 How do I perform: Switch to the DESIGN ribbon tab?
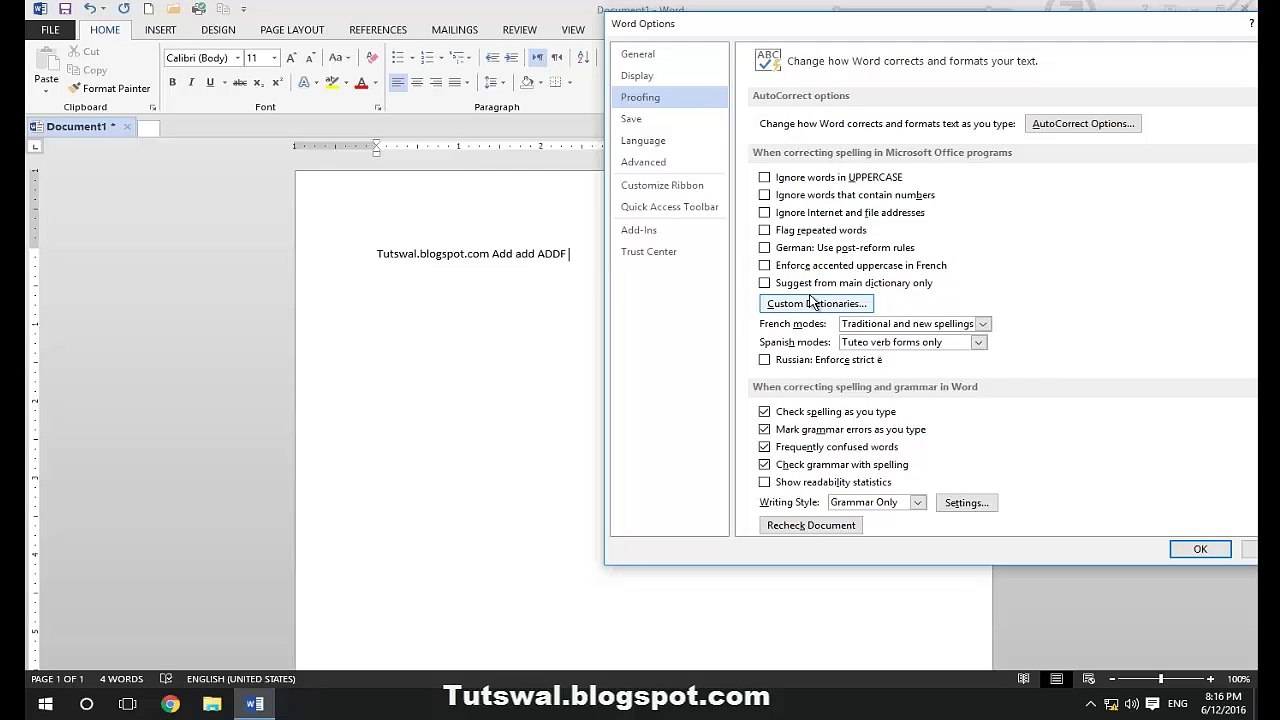218,30
